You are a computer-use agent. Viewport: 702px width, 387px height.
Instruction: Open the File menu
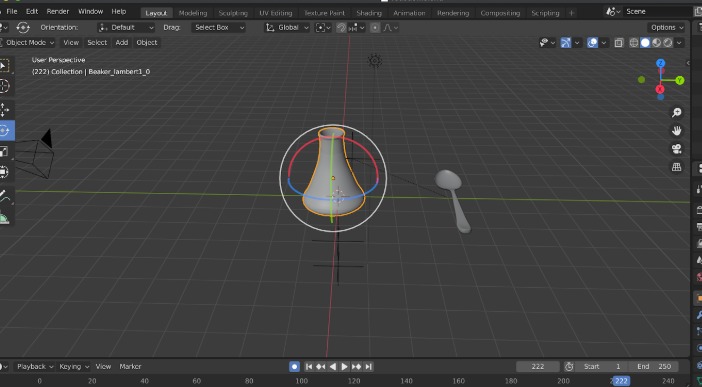[12, 12]
